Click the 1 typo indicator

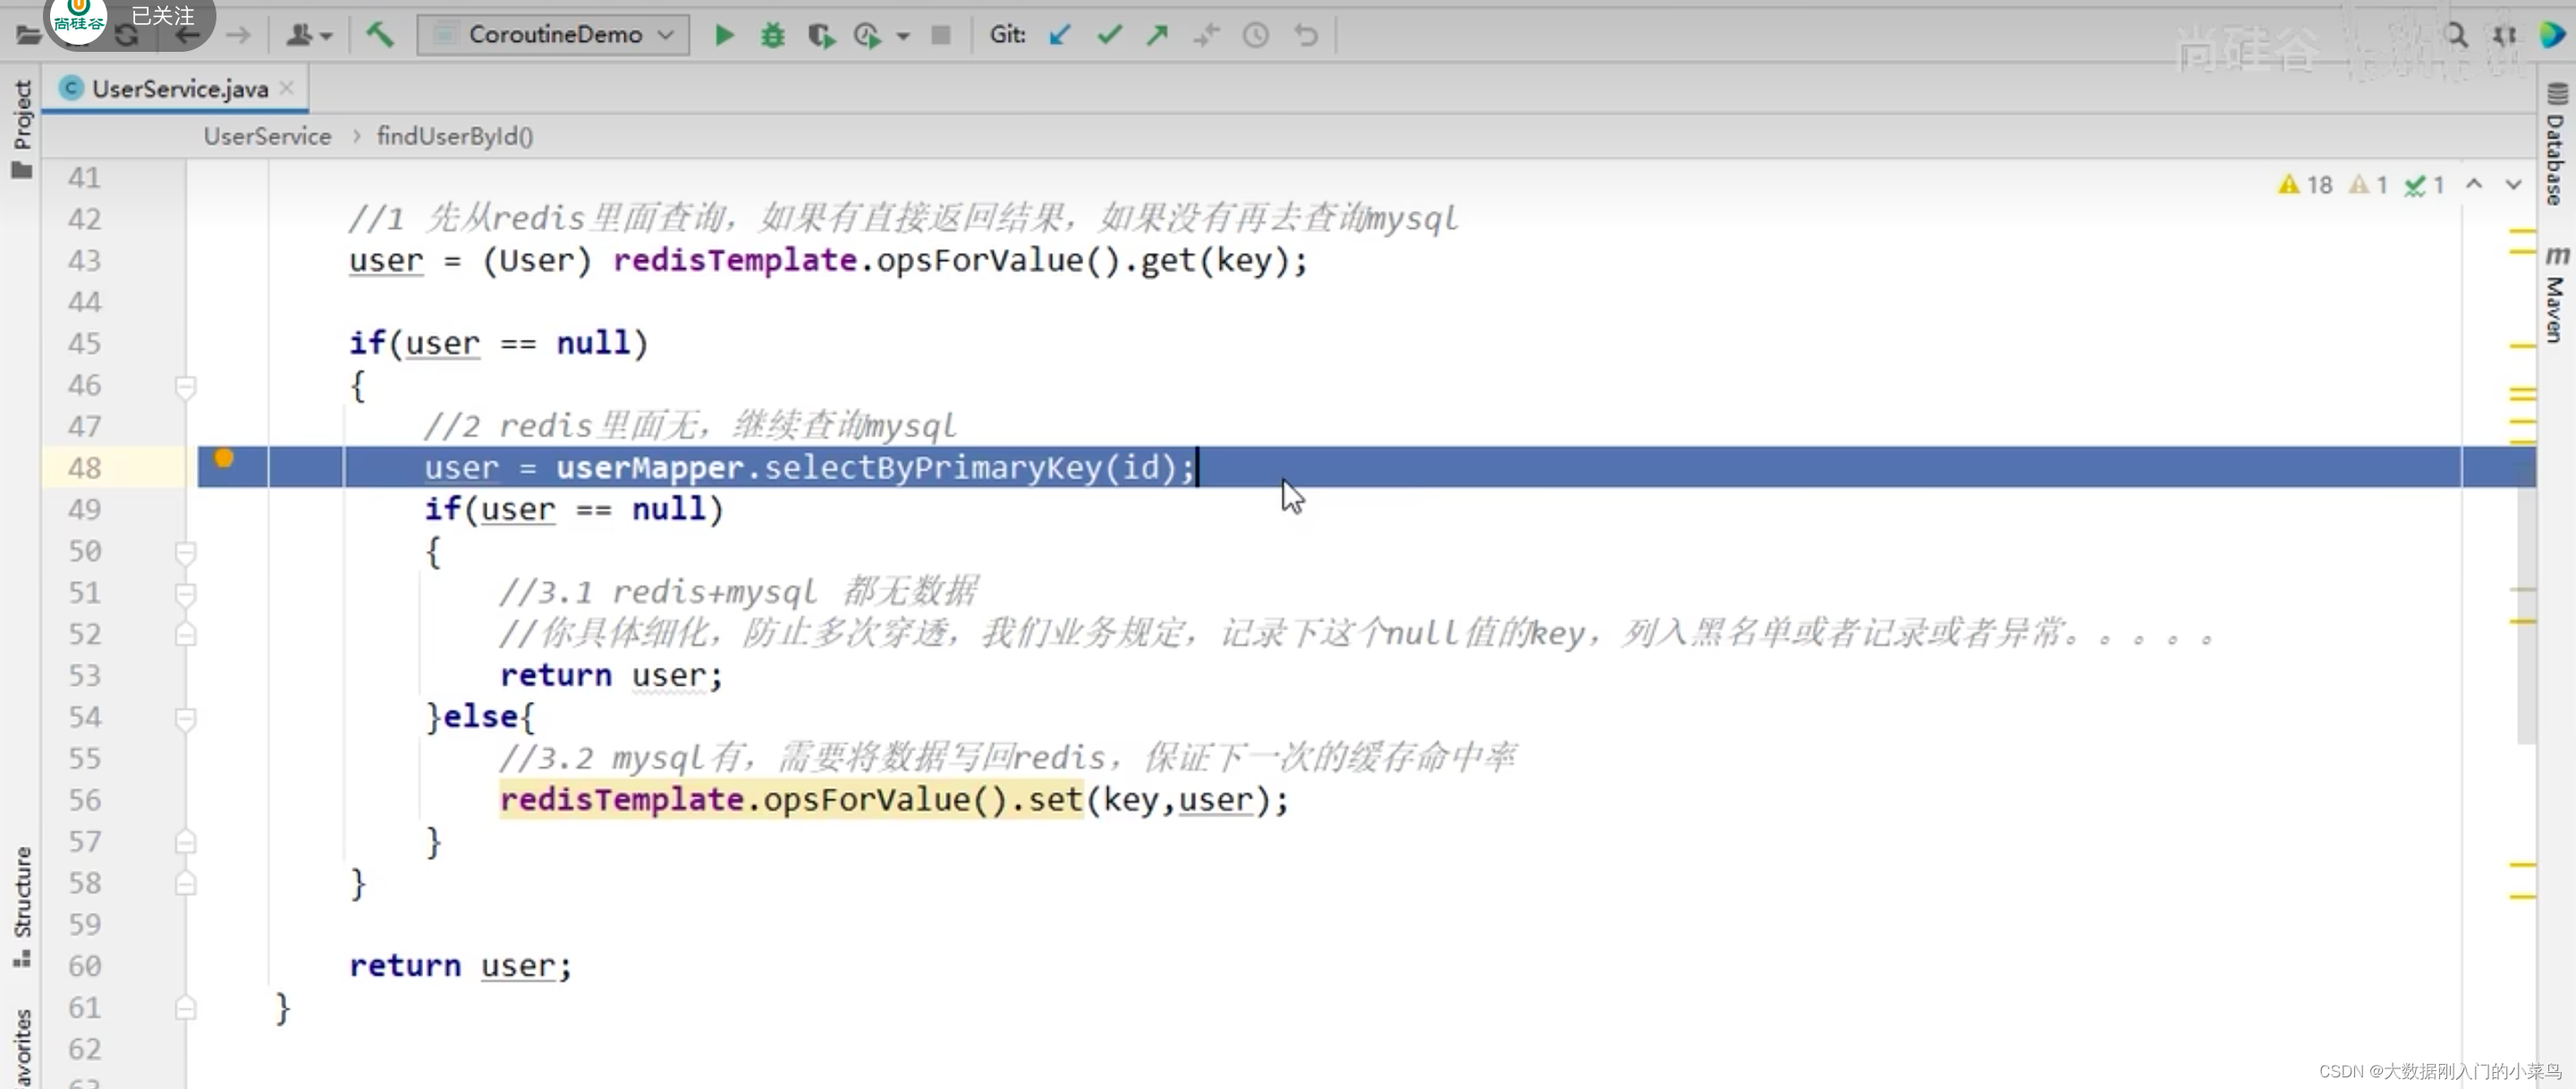[x=2425, y=185]
